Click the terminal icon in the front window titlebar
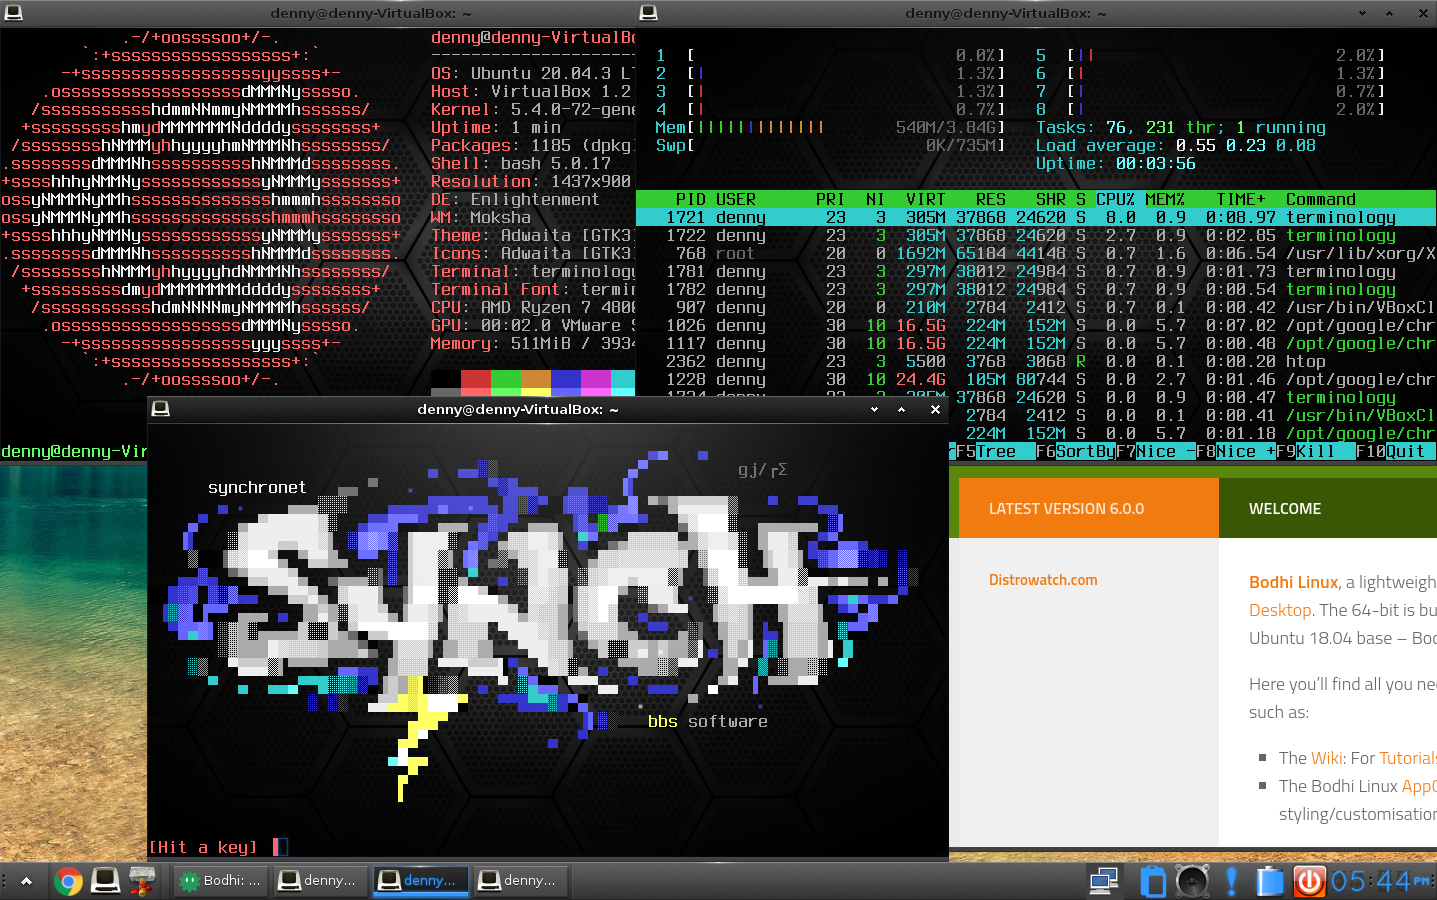This screenshot has width=1437, height=900. (160, 409)
